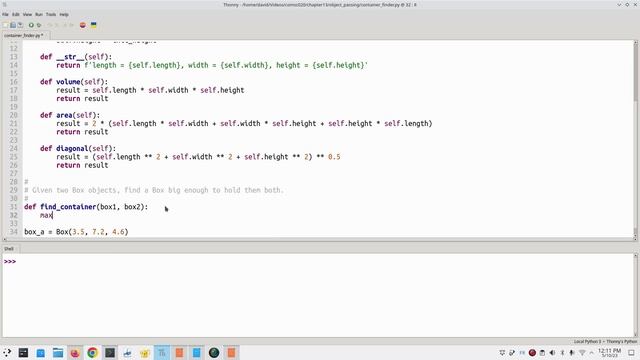Screen dimensions: 640x360
Task: Click the New file toolbar icon
Action: click(x=5, y=25)
